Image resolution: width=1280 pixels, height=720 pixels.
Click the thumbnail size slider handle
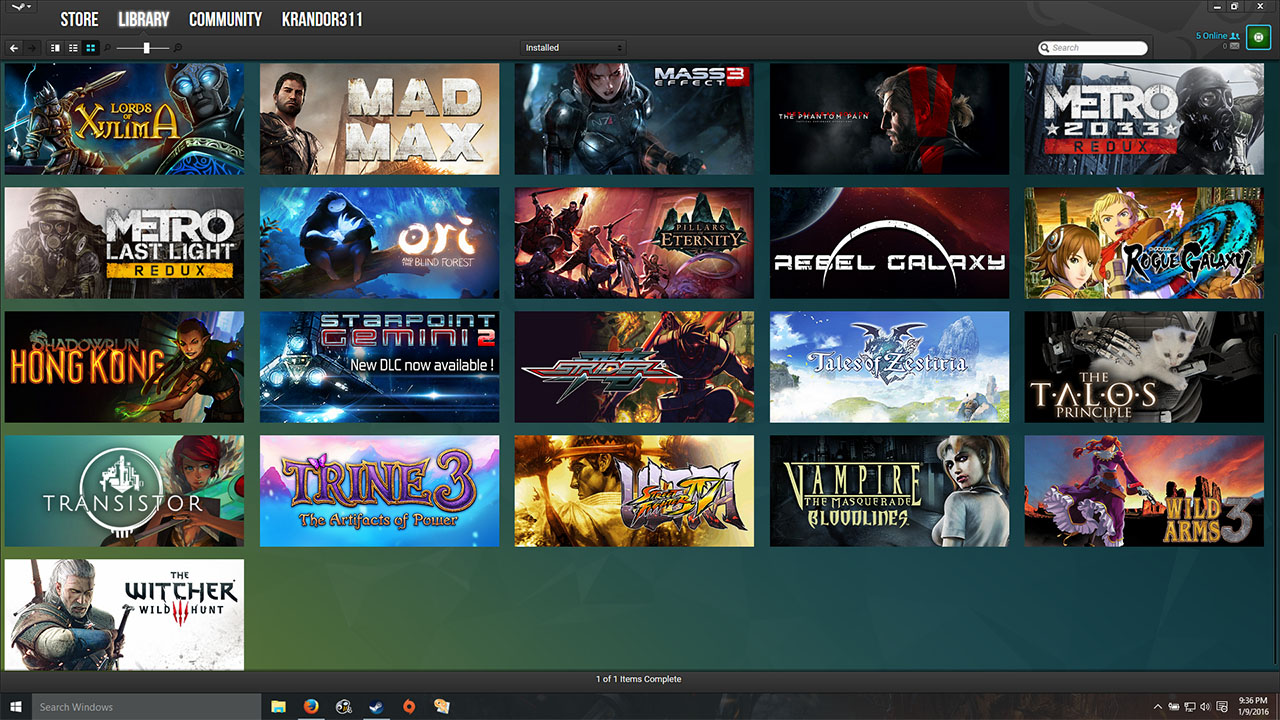click(146, 48)
